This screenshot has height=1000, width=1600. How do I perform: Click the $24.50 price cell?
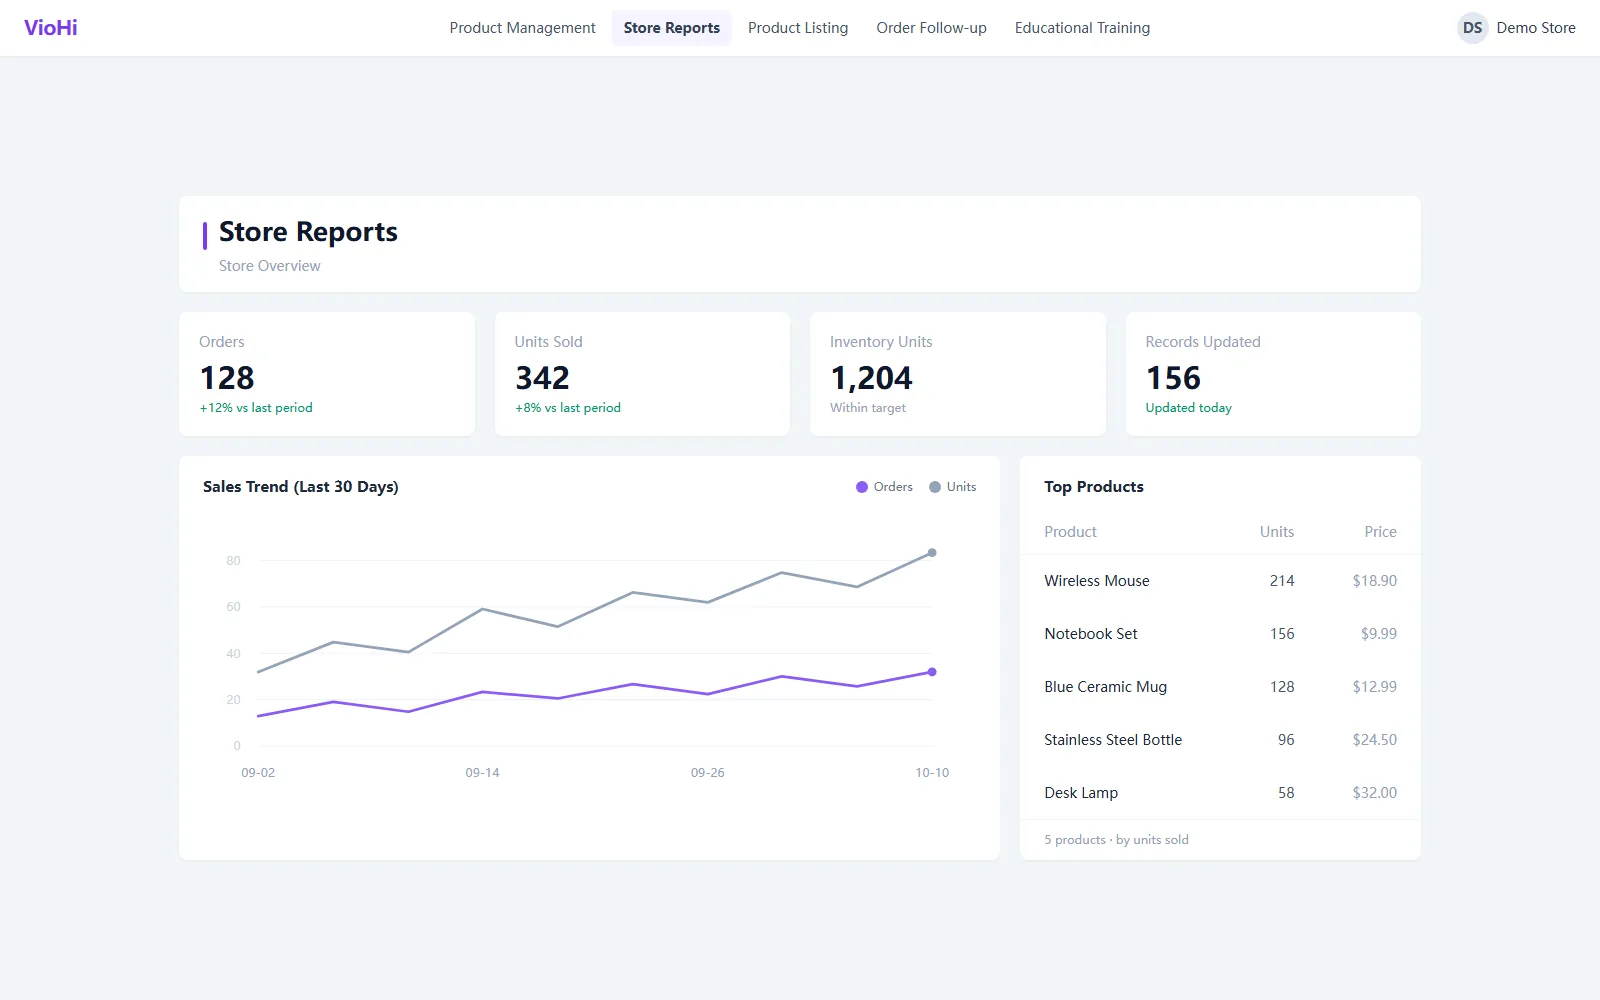click(x=1375, y=740)
